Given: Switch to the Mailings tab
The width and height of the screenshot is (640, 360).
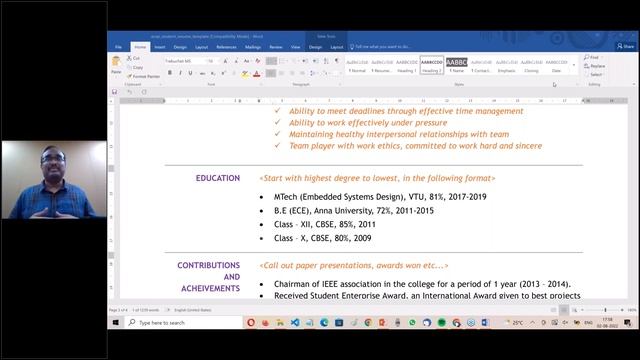Looking at the screenshot, I should click(x=253, y=47).
